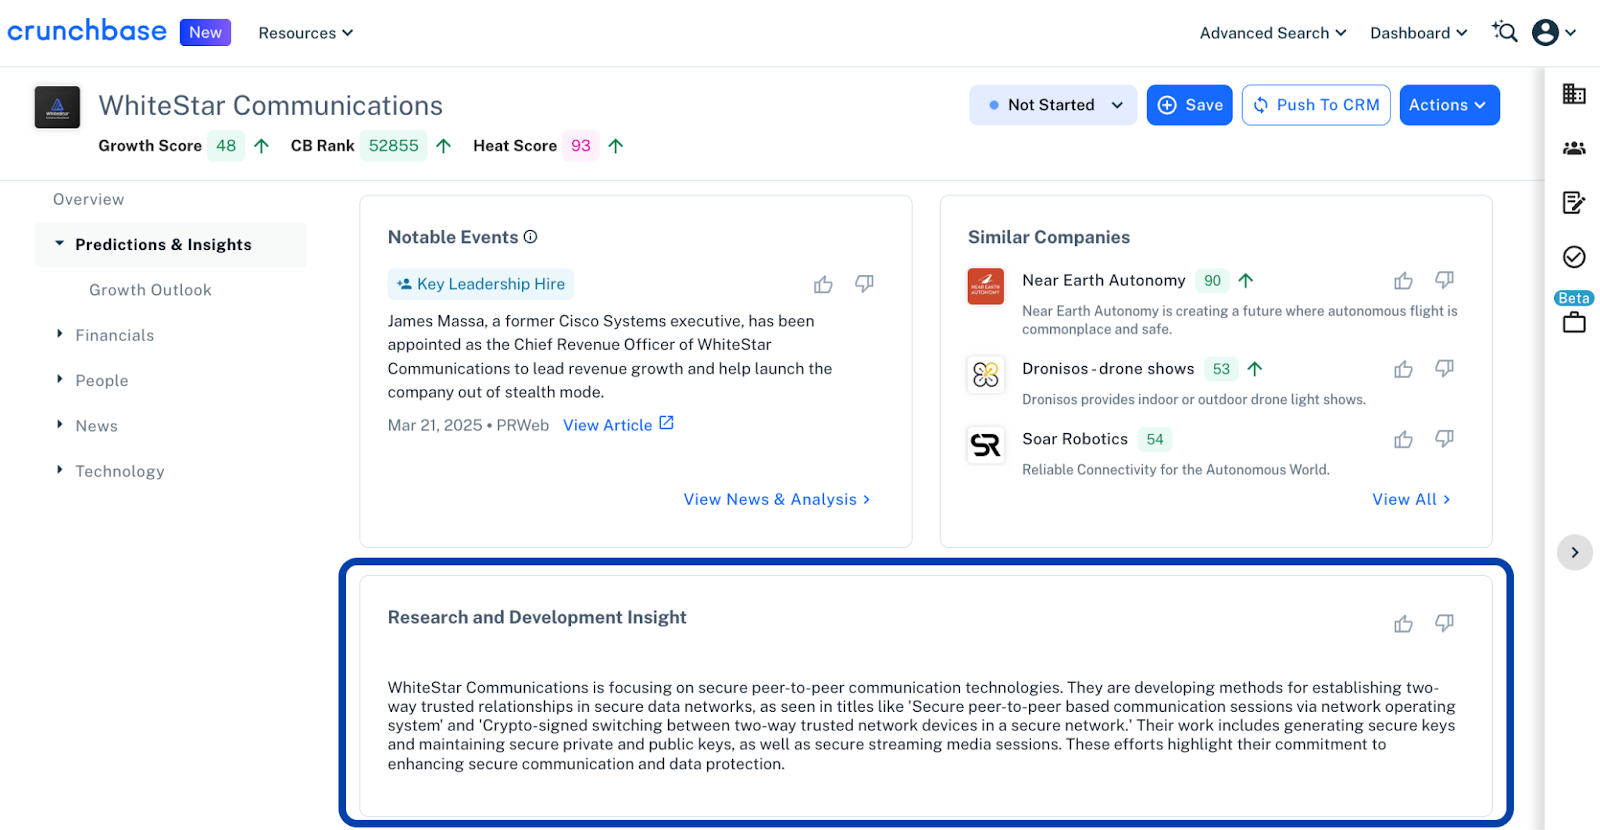Click View All similar companies
The height and width of the screenshot is (830, 1600).
coord(1411,499)
